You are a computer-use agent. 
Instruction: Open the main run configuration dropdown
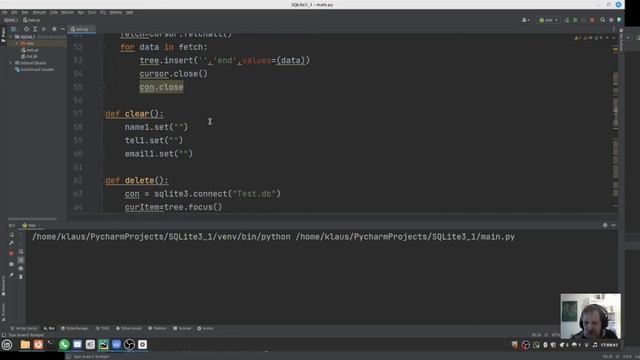(548, 20)
